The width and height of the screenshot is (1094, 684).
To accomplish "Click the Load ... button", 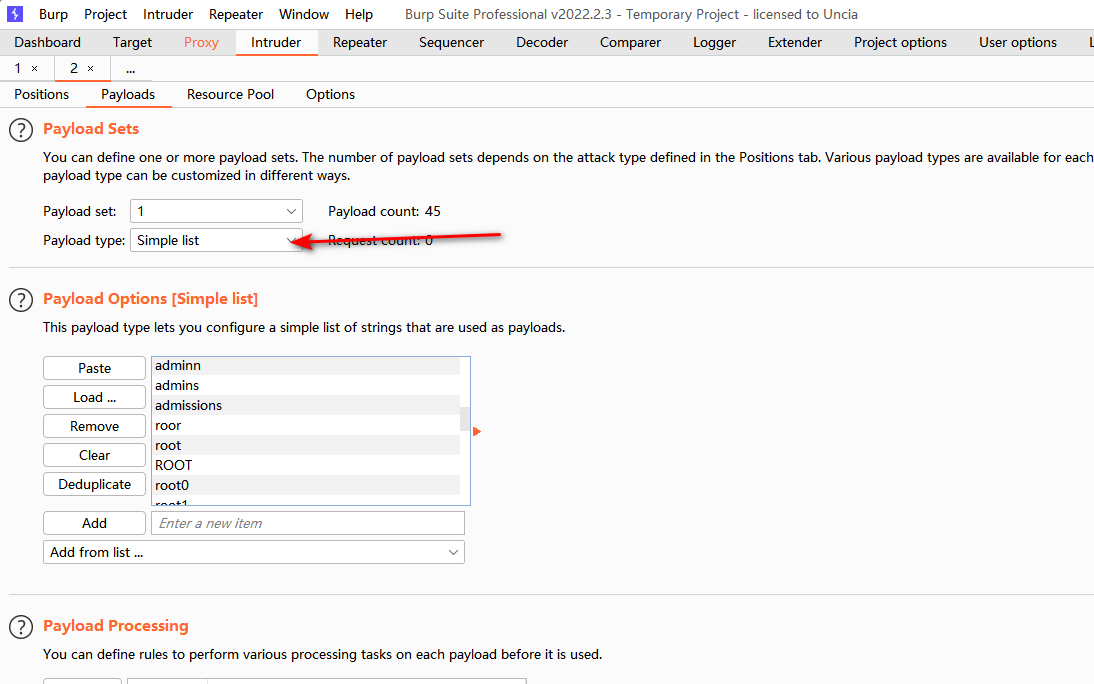I will pos(94,397).
